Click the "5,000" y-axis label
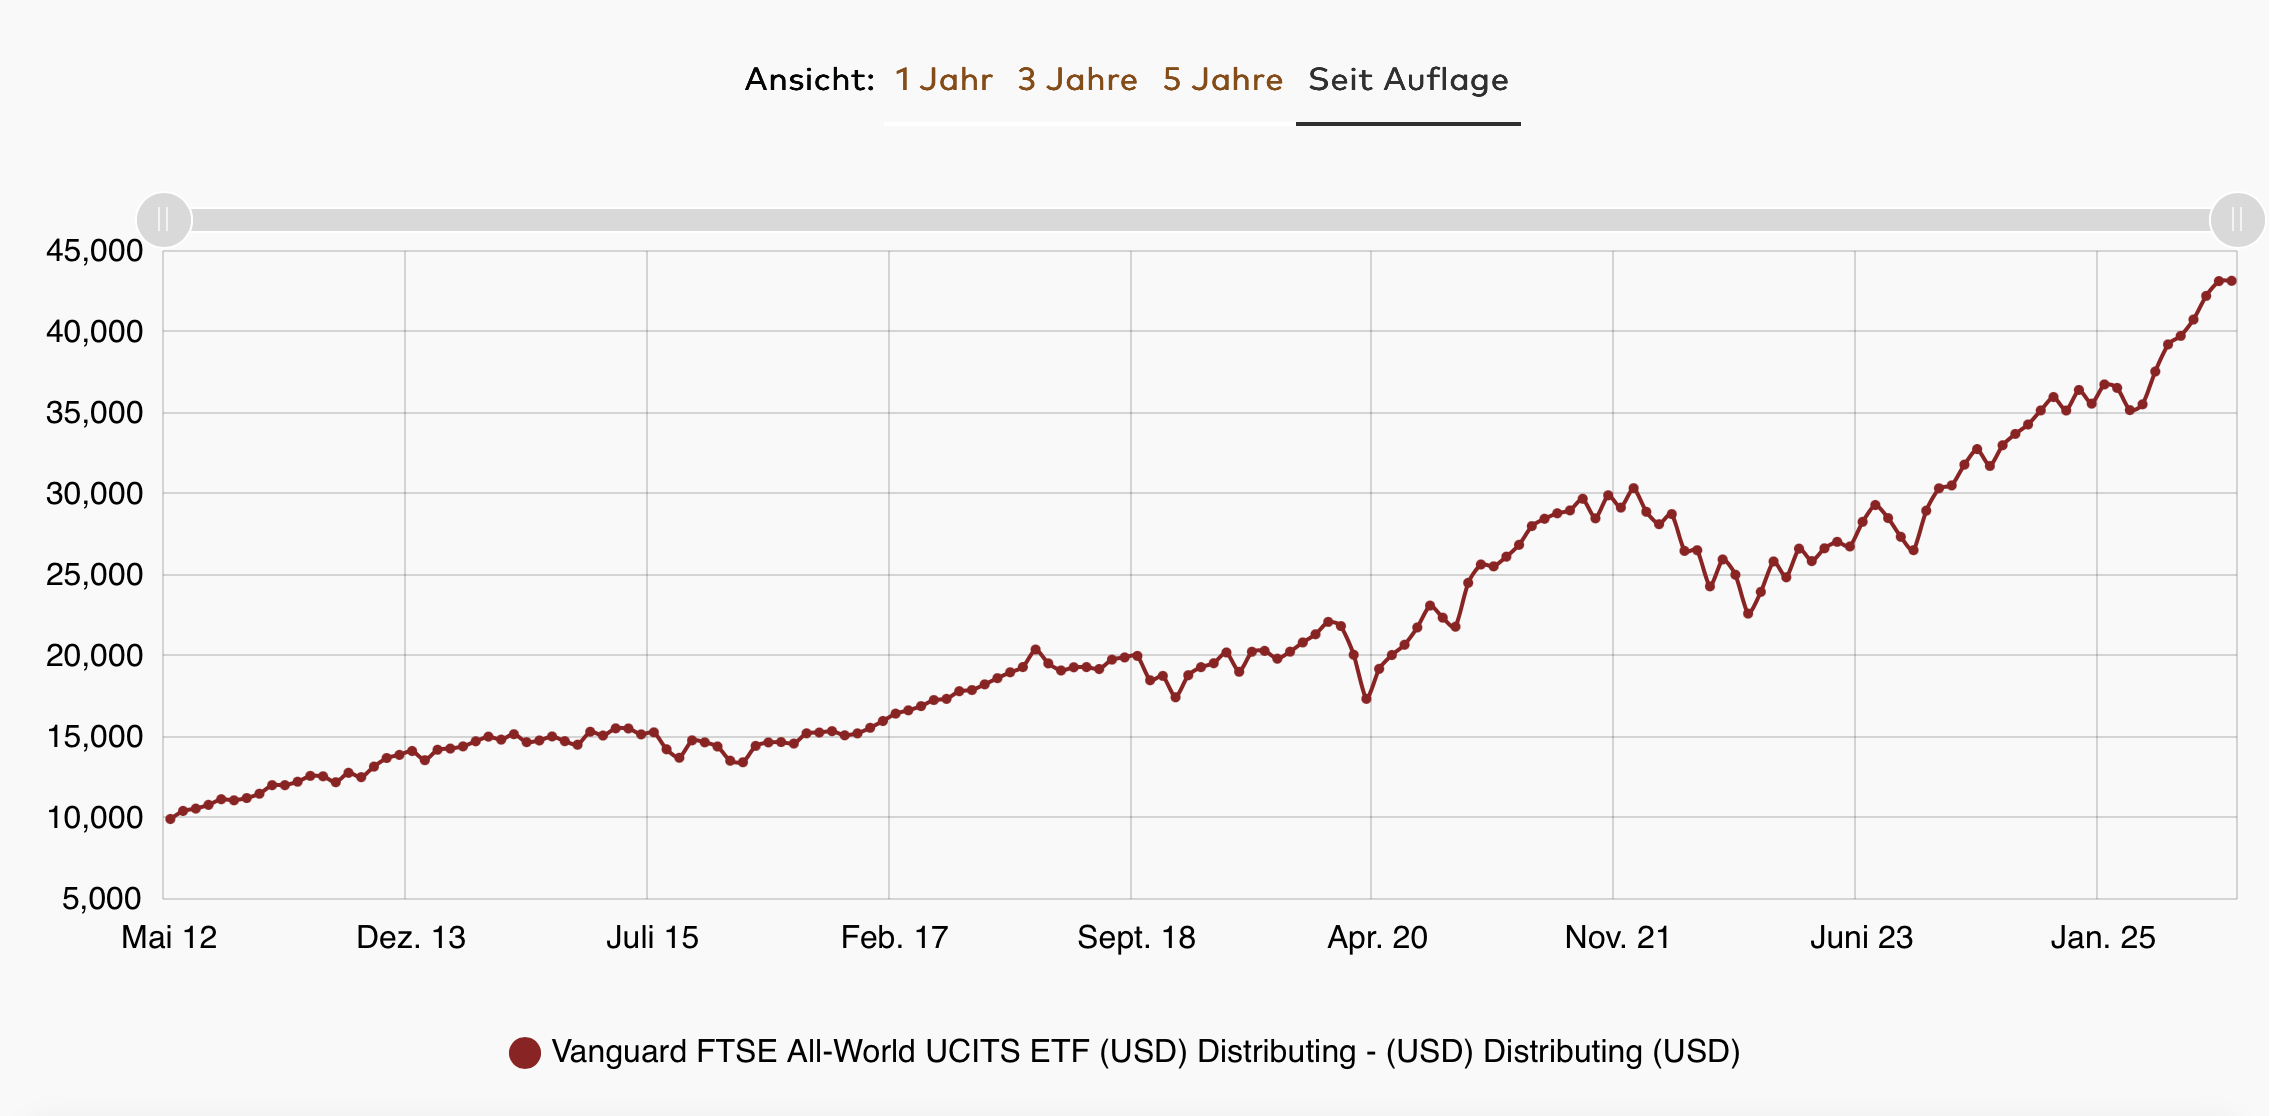Screen dimensions: 2270x1116 click(102, 899)
